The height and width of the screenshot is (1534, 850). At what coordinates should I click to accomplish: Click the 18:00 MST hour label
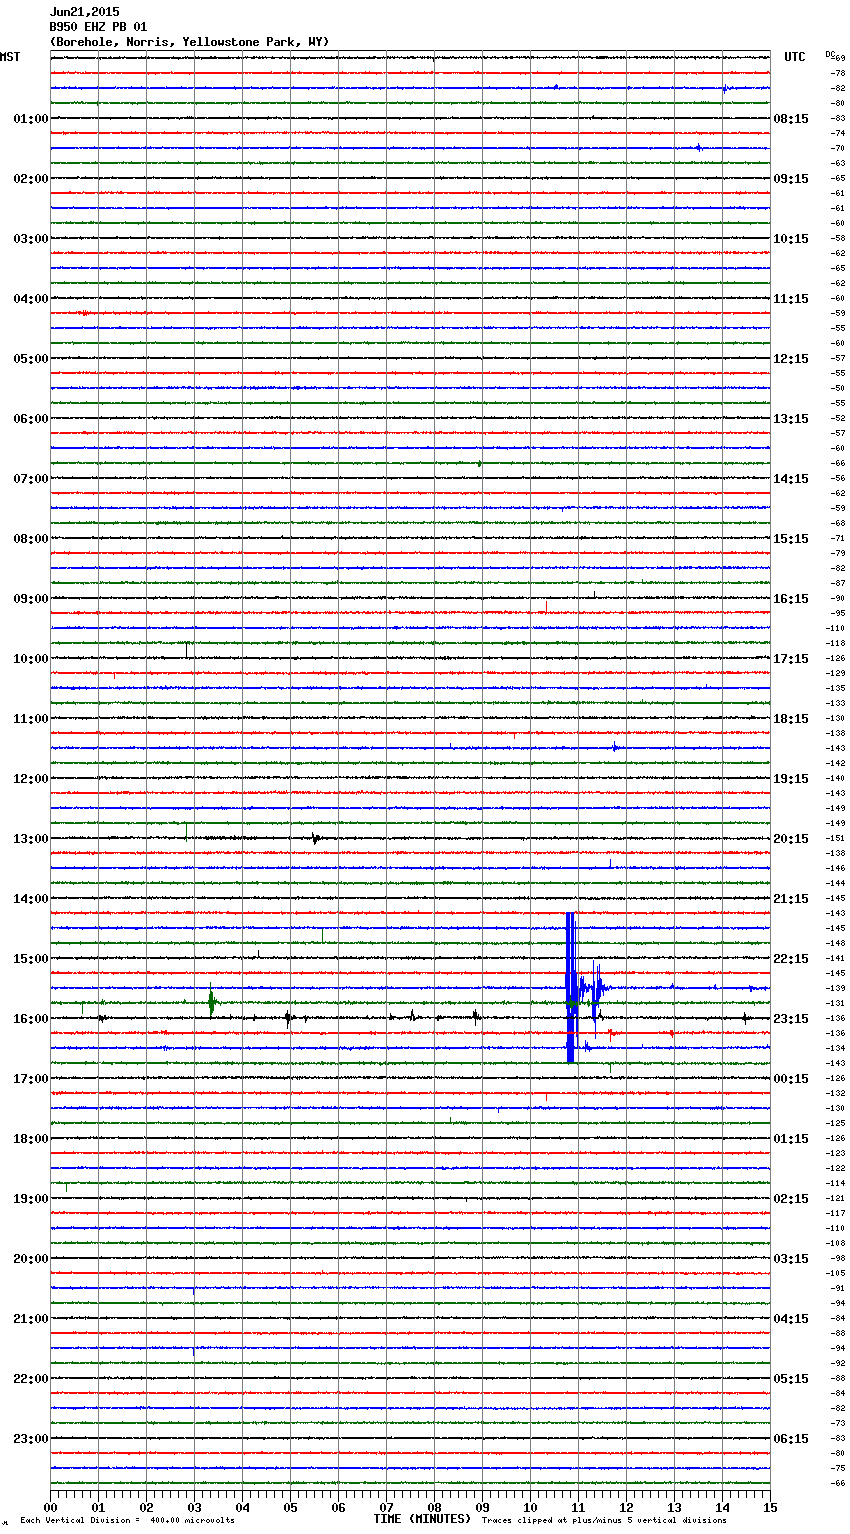pos(31,1139)
